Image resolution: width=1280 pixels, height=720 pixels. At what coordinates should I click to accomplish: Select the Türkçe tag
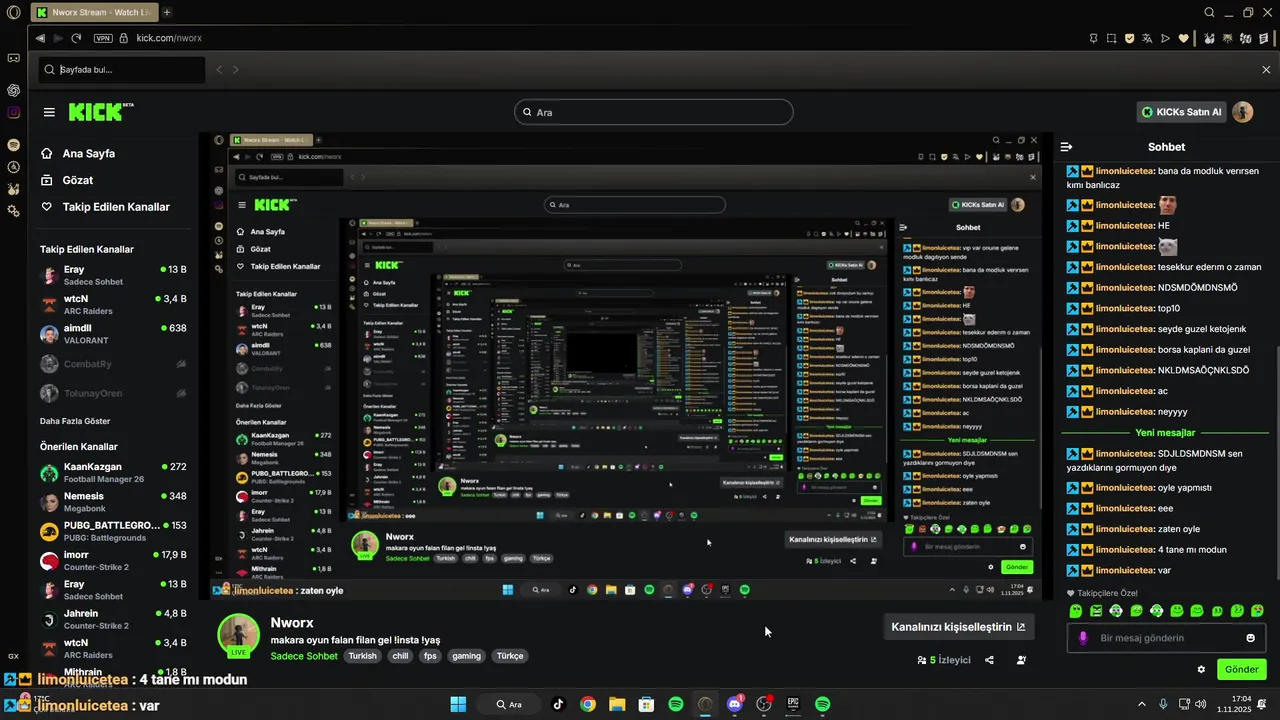(510, 656)
